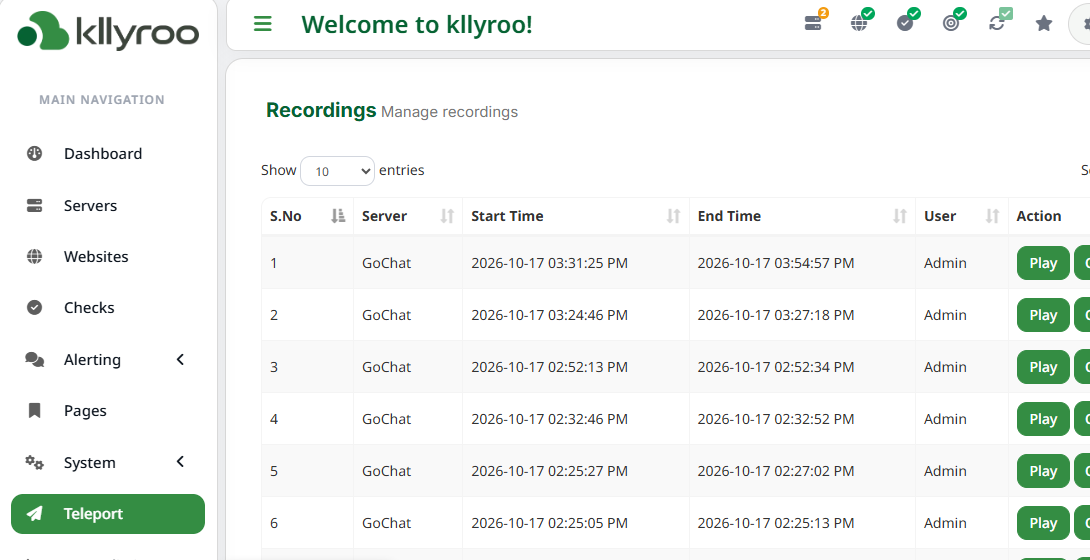Click the Pages bookmark icon in the sidebar
Viewport: 1090px width, 560px height.
coord(34,411)
